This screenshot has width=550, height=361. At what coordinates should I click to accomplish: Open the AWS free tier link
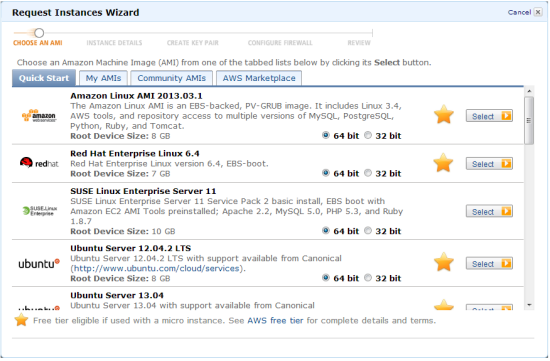tap(275, 320)
